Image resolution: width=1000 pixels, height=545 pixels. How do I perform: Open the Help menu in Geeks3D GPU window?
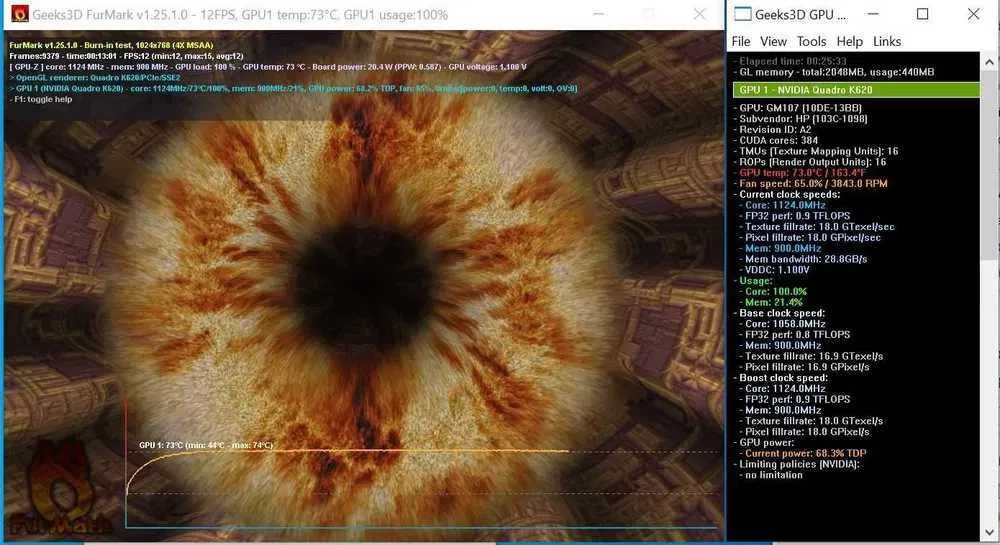[x=849, y=41]
